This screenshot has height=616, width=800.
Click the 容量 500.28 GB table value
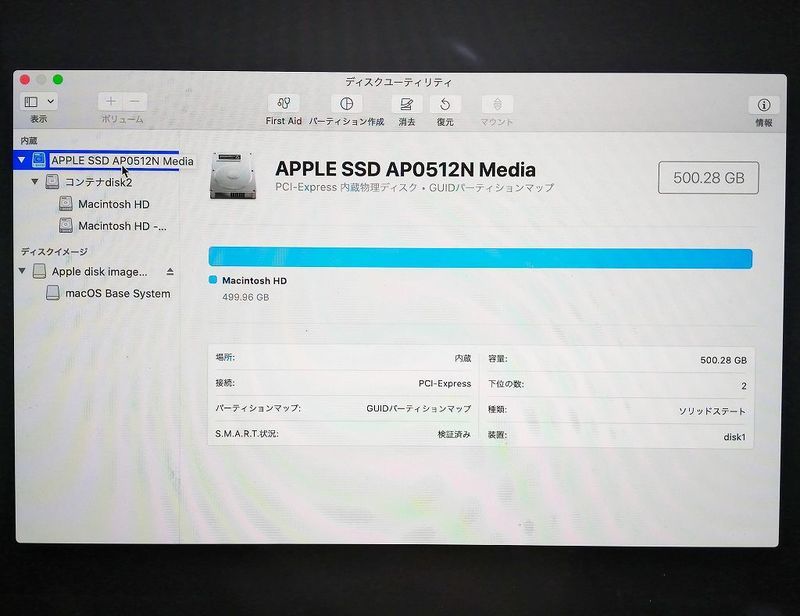[x=723, y=360]
